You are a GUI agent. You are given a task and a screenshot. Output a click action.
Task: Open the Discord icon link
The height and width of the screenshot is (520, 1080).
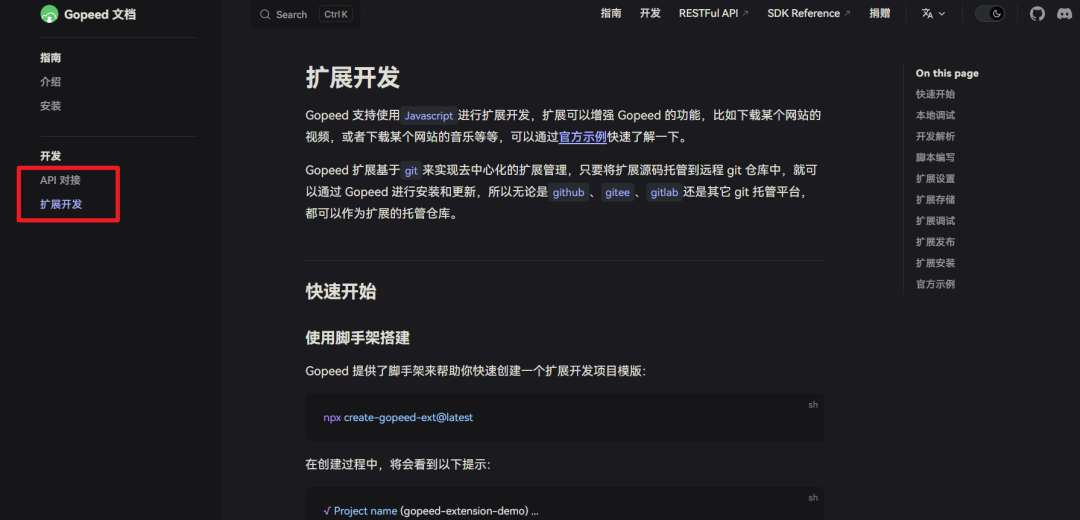pyautogui.click(x=1064, y=14)
